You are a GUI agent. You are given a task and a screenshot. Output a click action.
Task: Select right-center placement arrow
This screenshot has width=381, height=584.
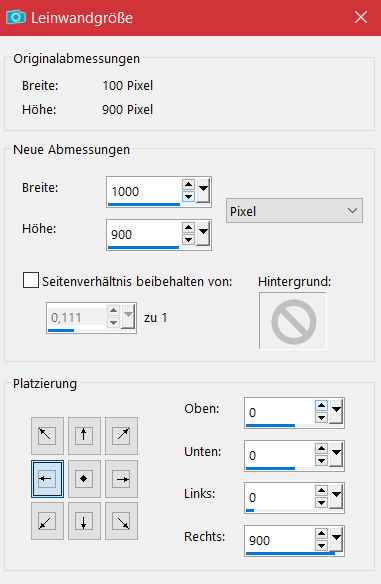pyautogui.click(x=121, y=479)
